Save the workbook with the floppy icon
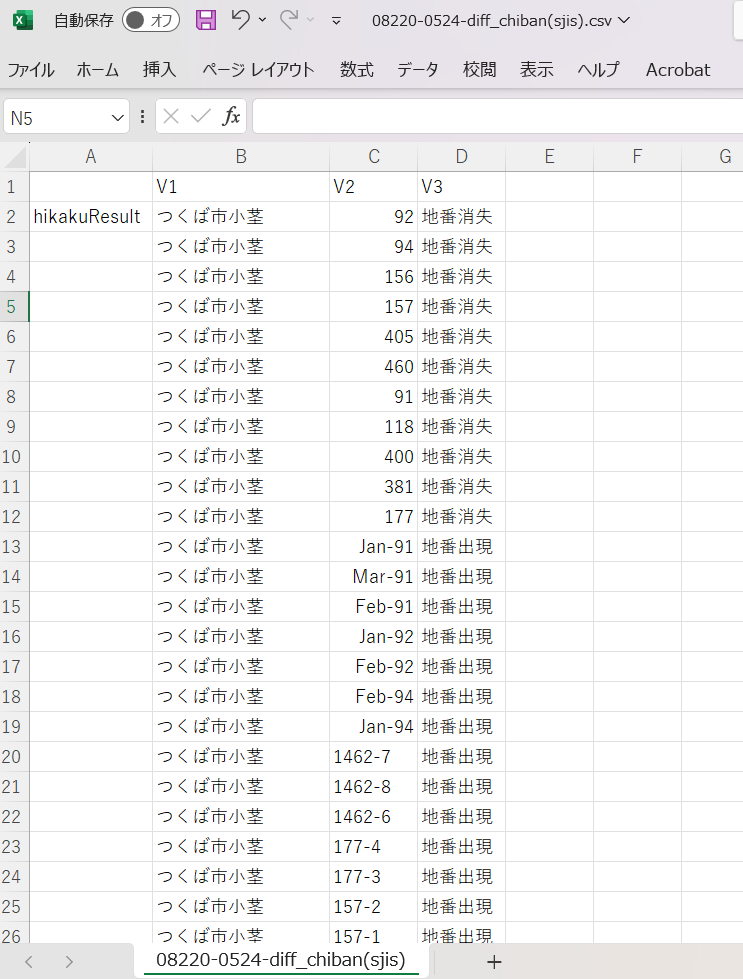 tap(205, 20)
